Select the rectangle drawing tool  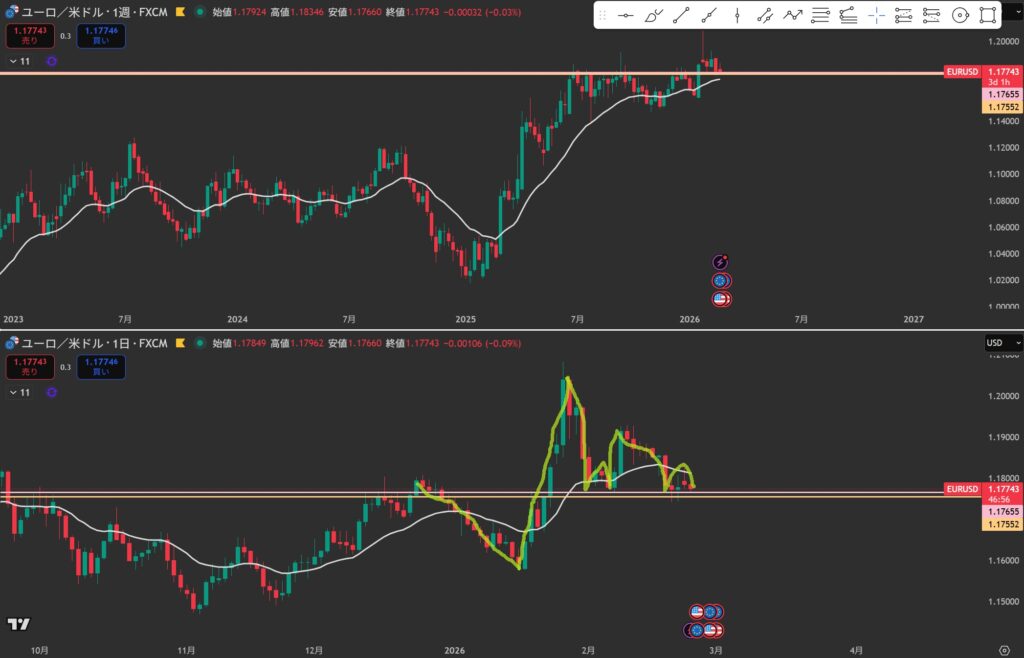click(x=988, y=15)
